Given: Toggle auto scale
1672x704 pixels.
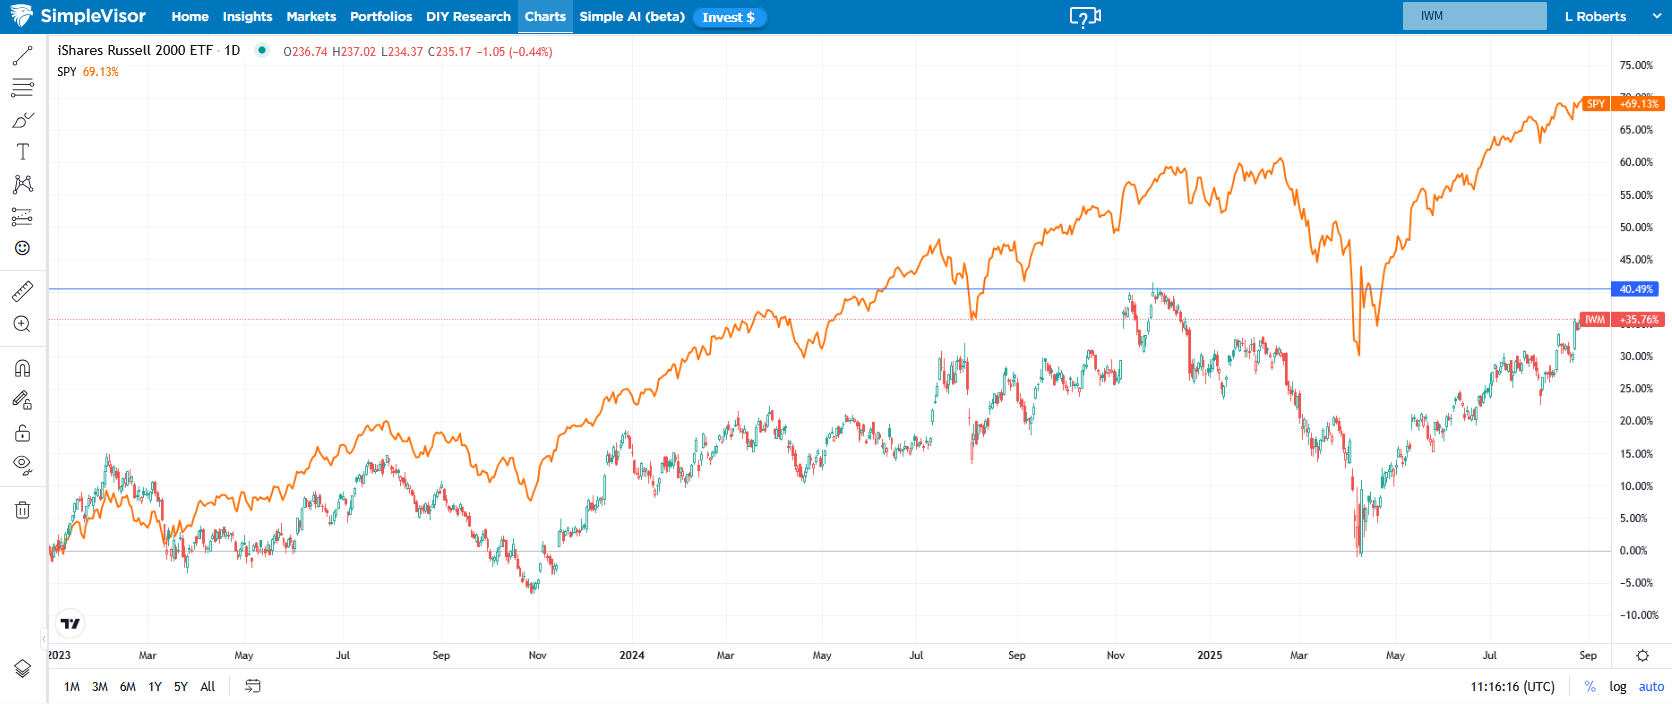Looking at the screenshot, I should click(x=1651, y=686).
